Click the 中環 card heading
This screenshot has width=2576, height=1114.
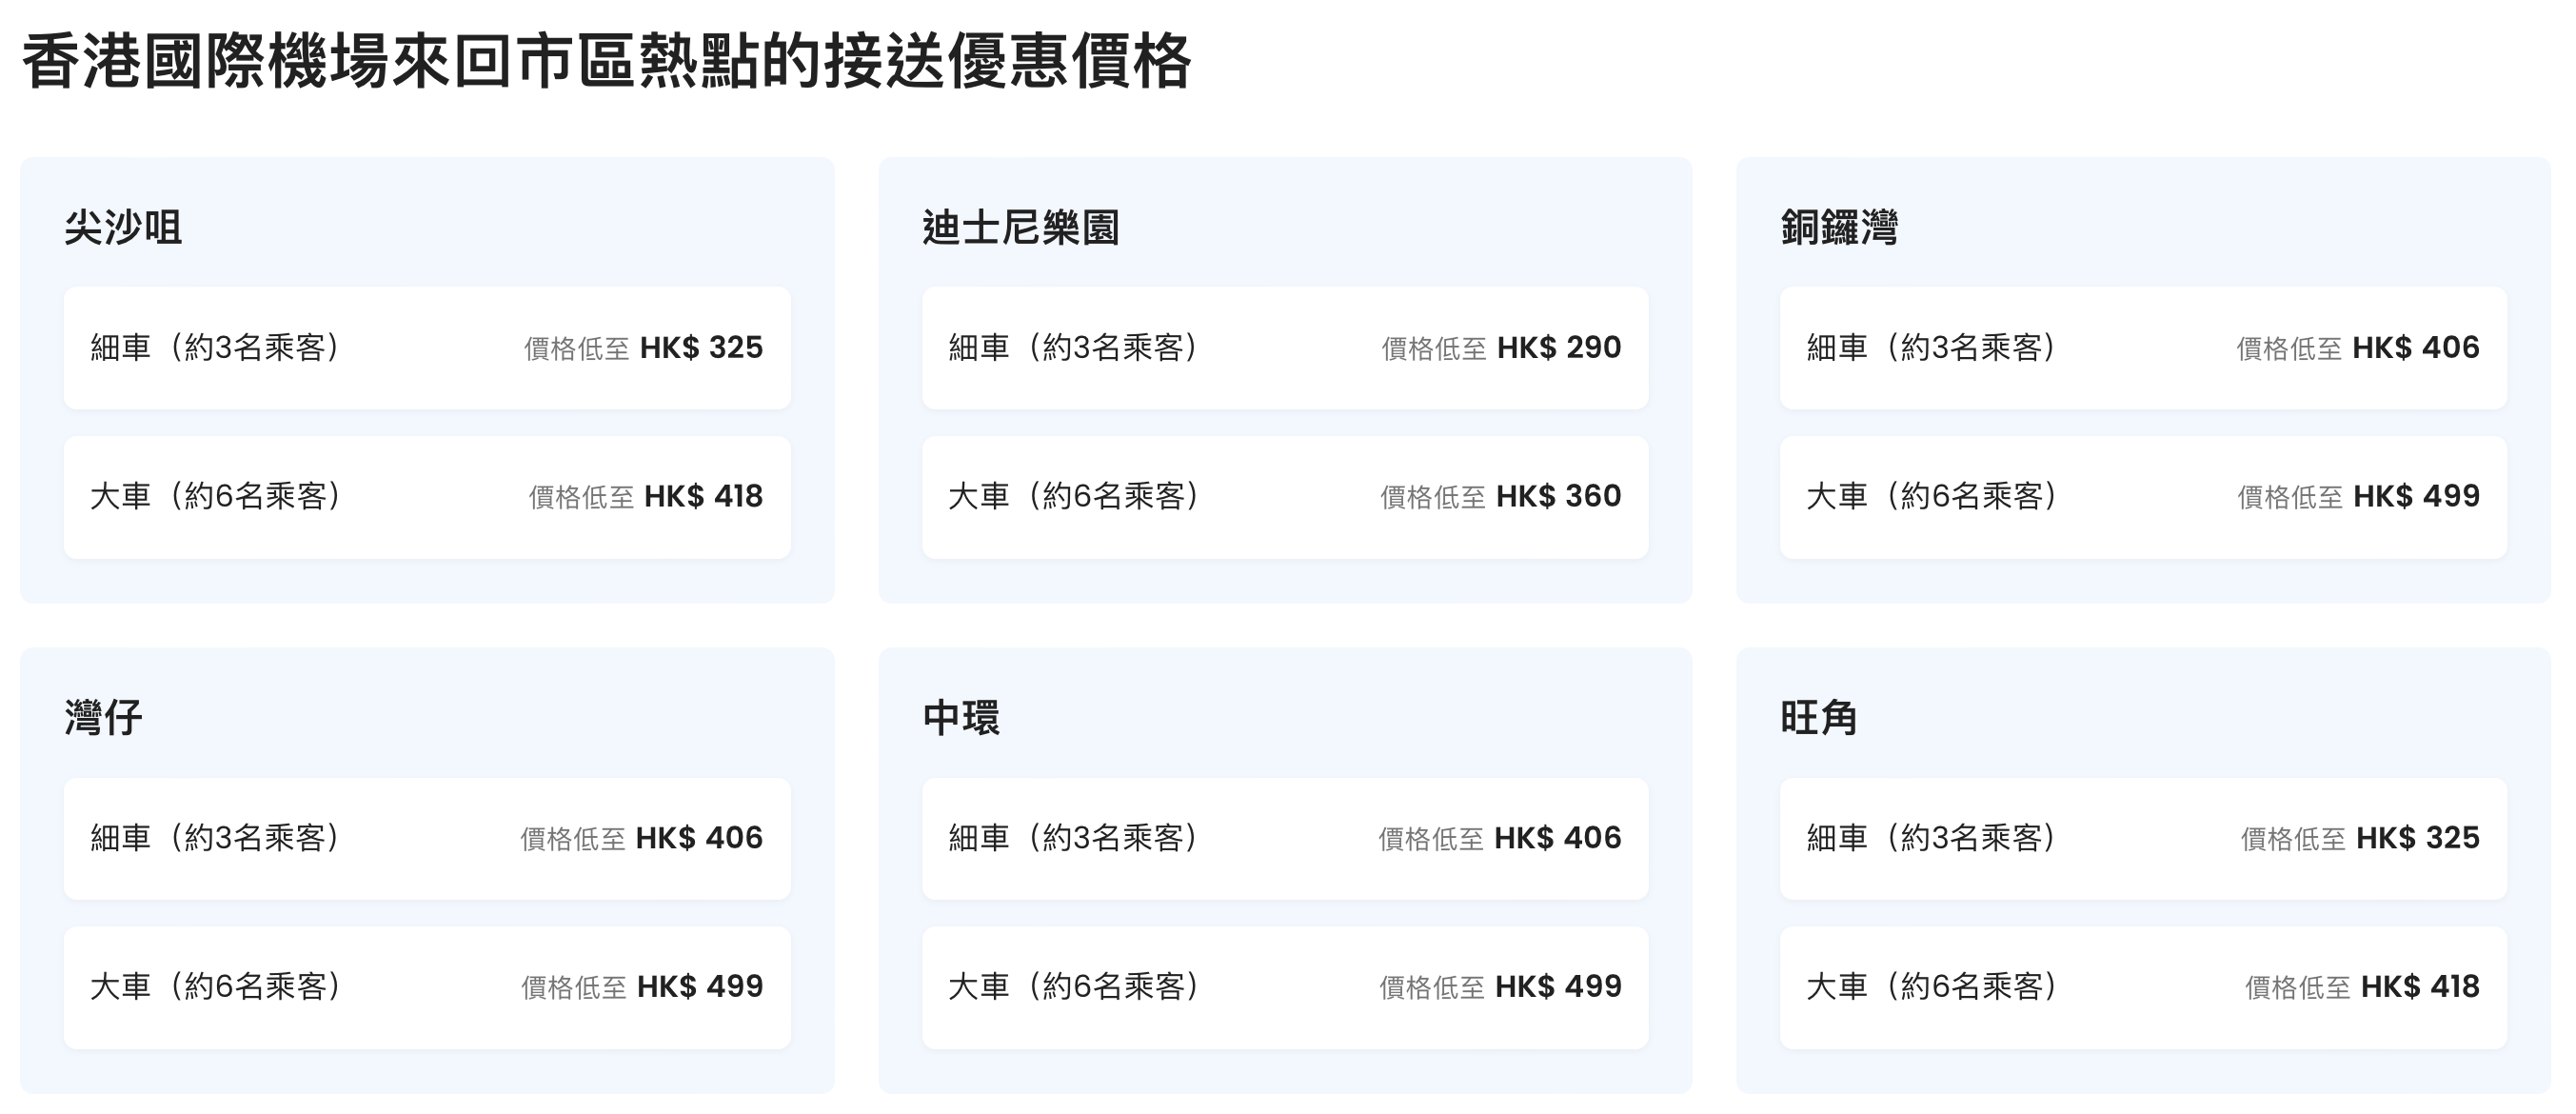(961, 718)
